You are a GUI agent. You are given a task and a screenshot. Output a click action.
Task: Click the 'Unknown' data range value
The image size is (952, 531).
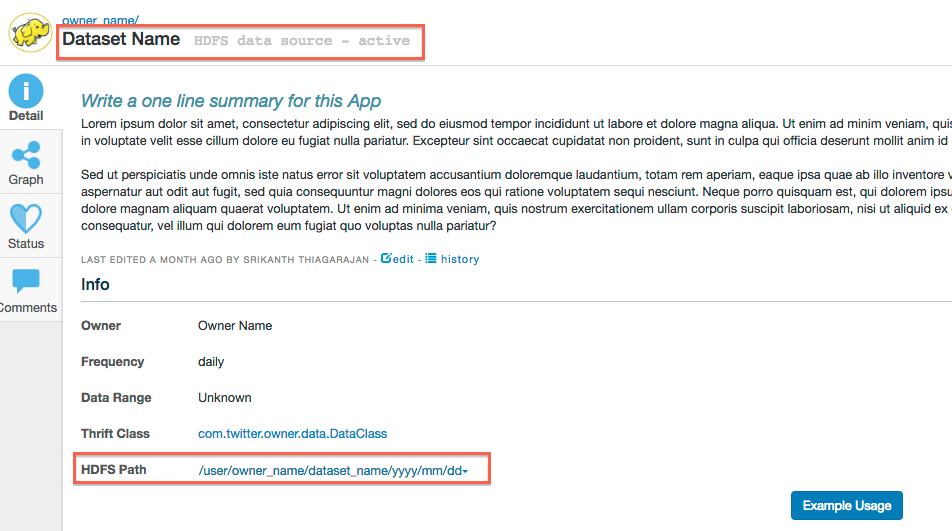(x=225, y=398)
